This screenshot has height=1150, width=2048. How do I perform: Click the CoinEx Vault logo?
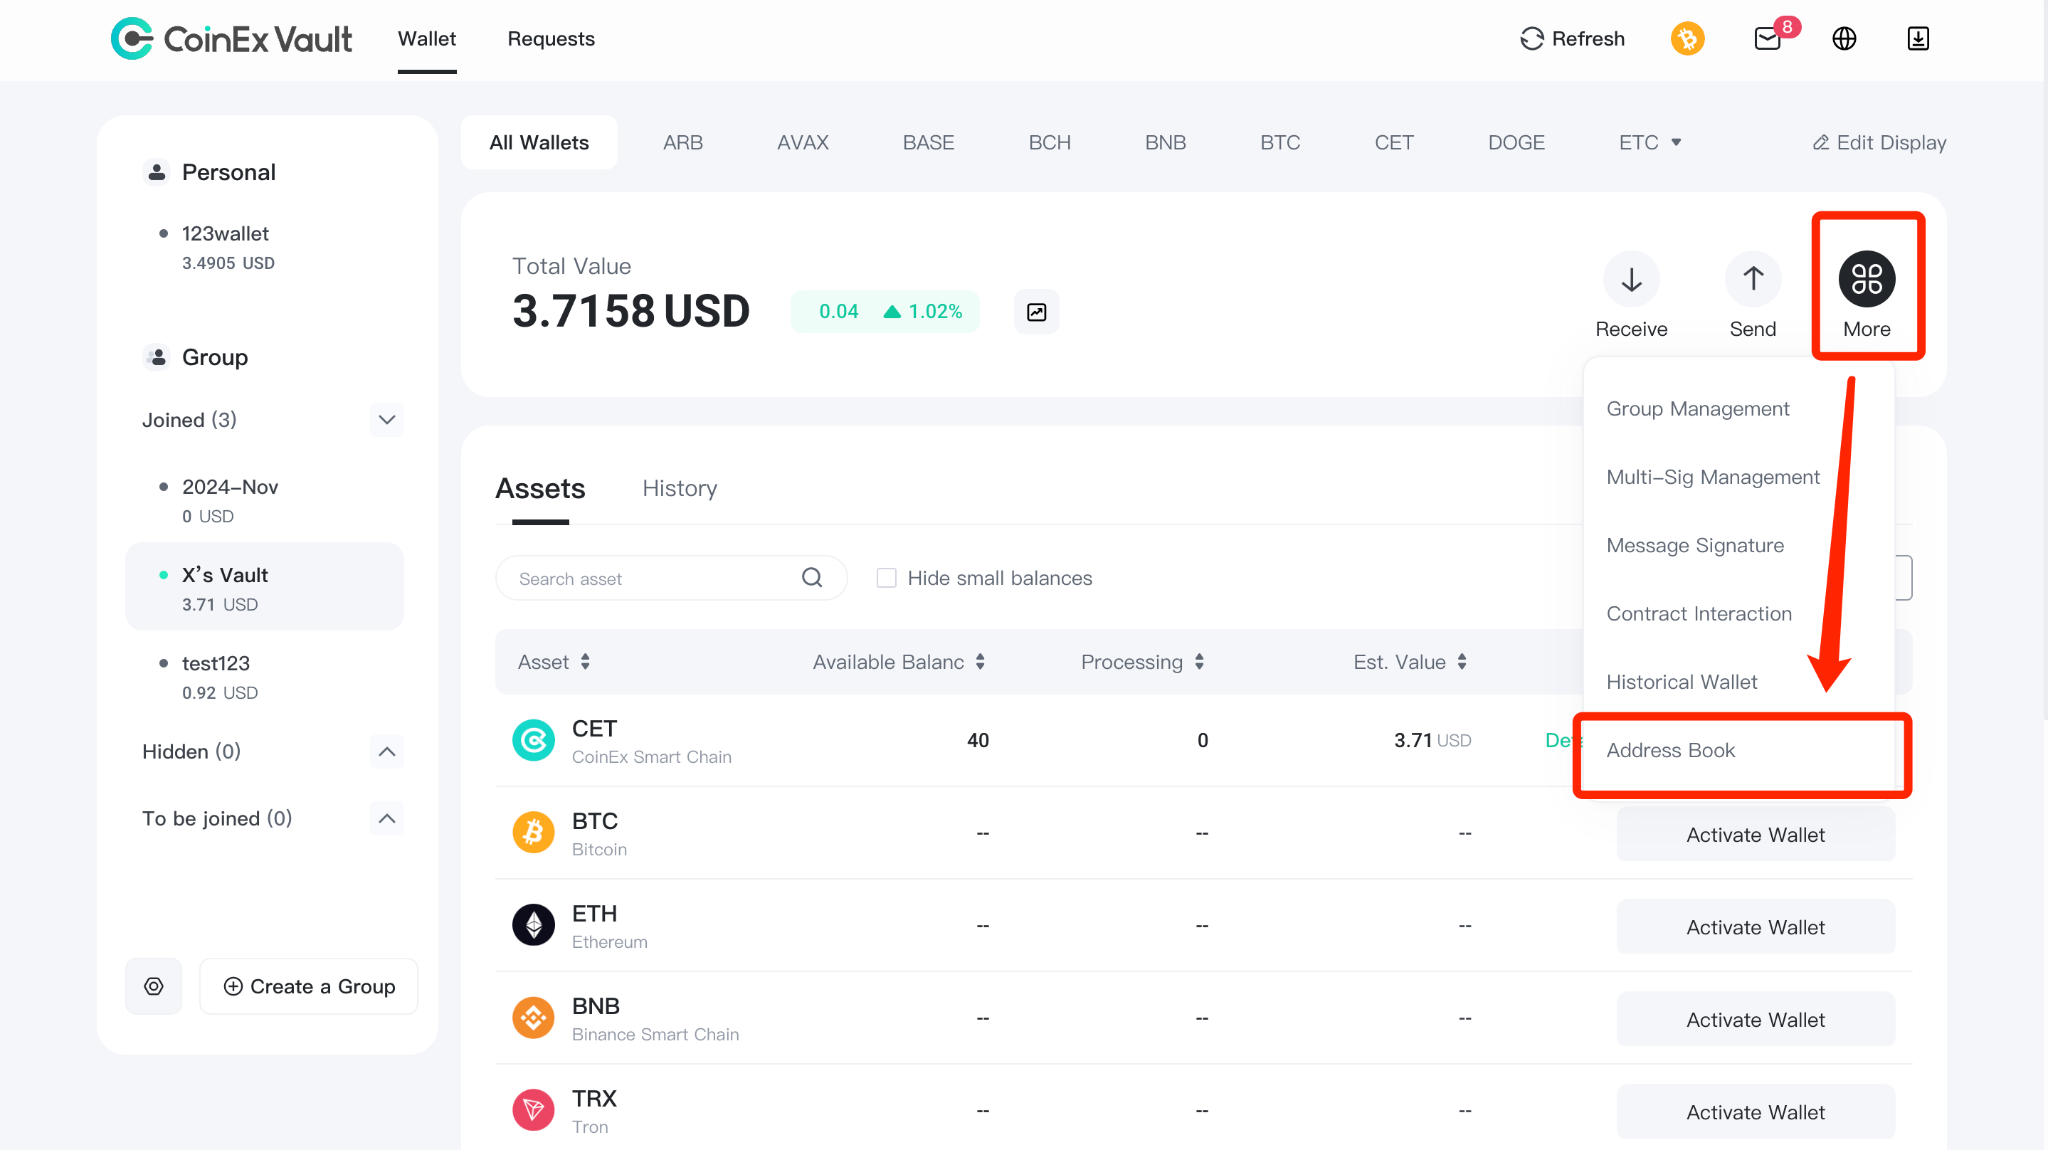pyautogui.click(x=231, y=39)
